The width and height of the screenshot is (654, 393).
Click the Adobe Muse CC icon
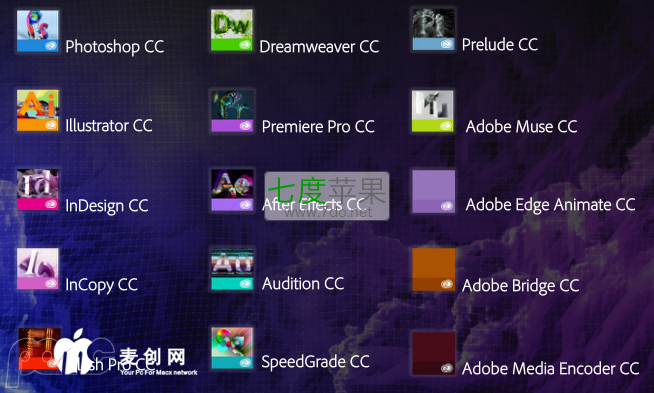[433, 111]
